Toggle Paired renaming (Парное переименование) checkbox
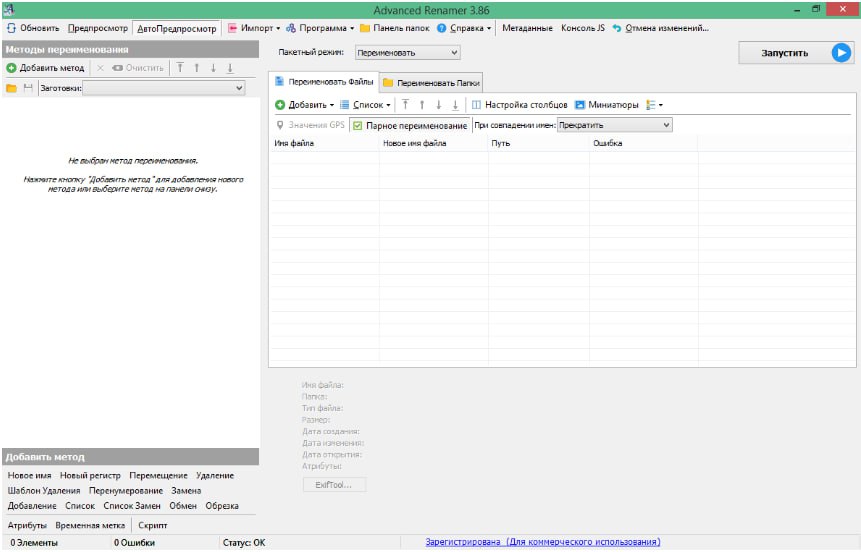The width and height of the screenshot is (861, 552). (357, 126)
